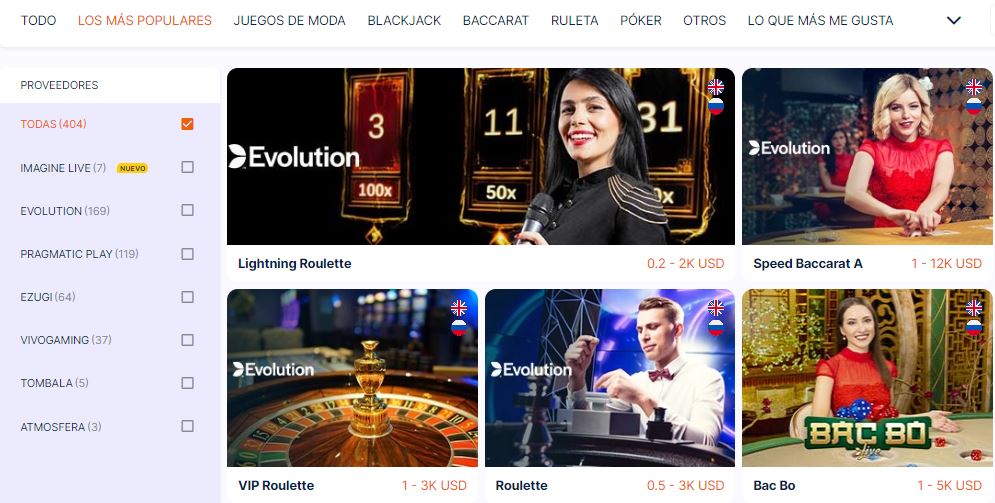Viewport: 995px width, 503px height.
Task: Expand the category bar chevron arrow
Action: tap(954, 20)
